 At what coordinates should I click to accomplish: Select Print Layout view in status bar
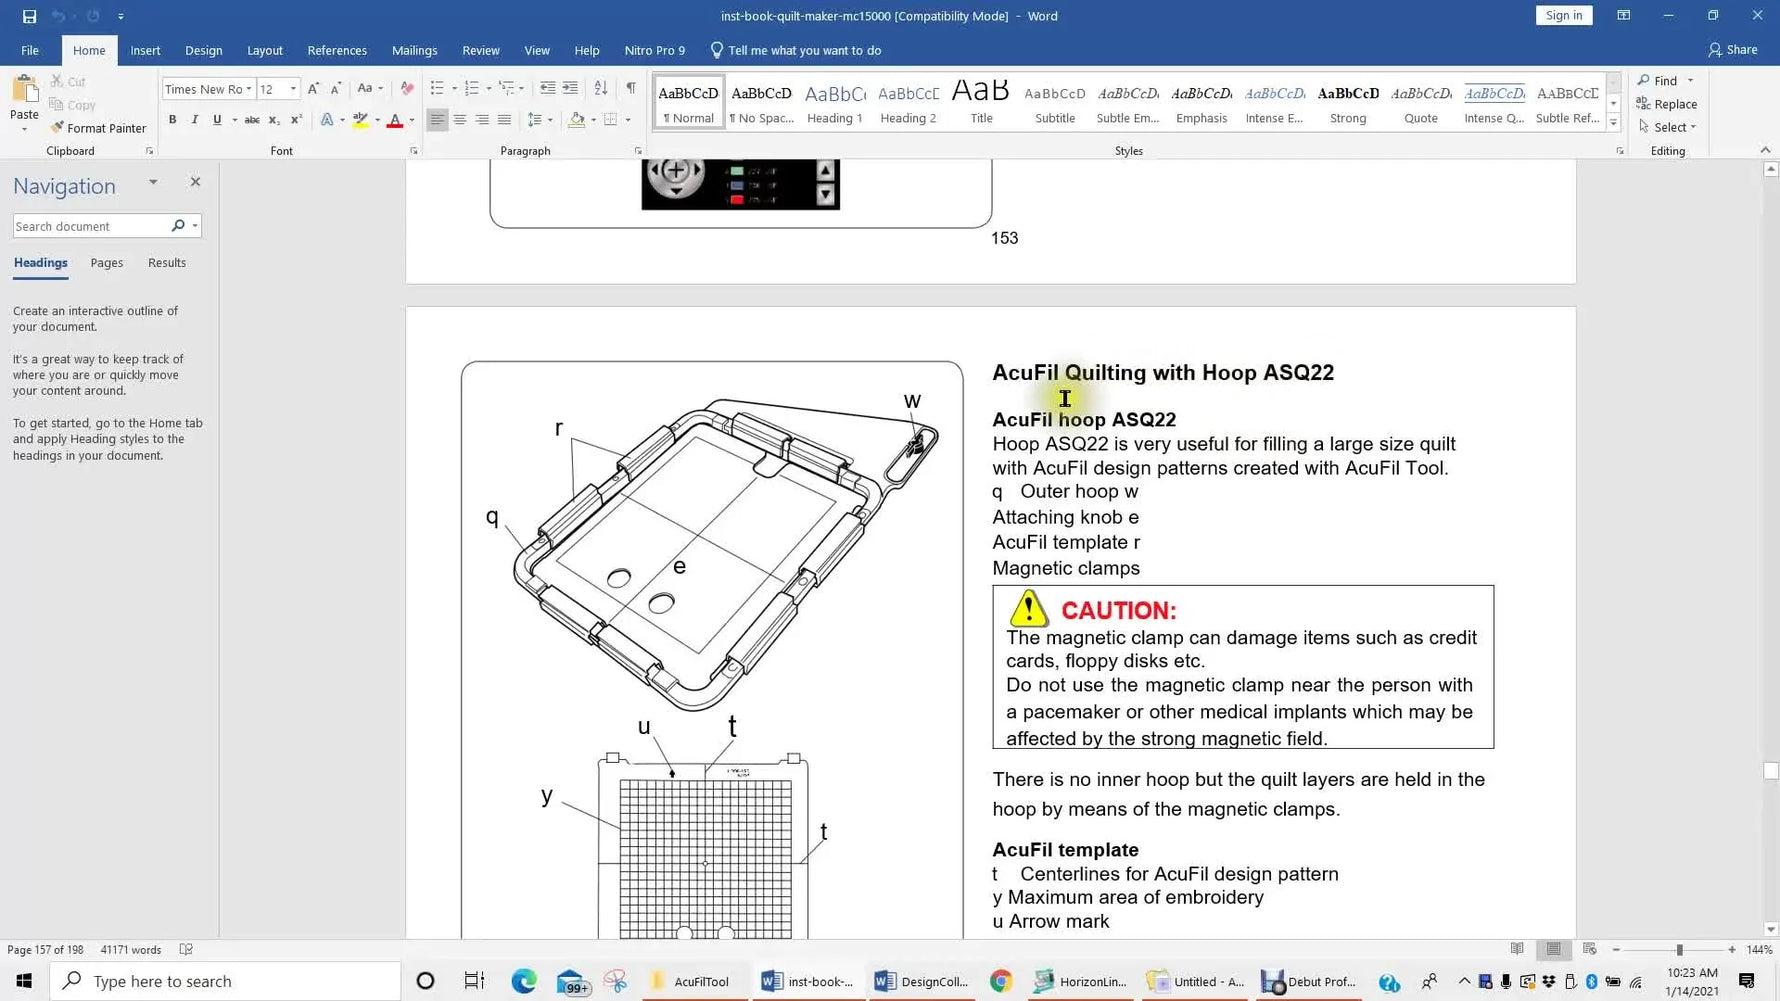pyautogui.click(x=1553, y=950)
